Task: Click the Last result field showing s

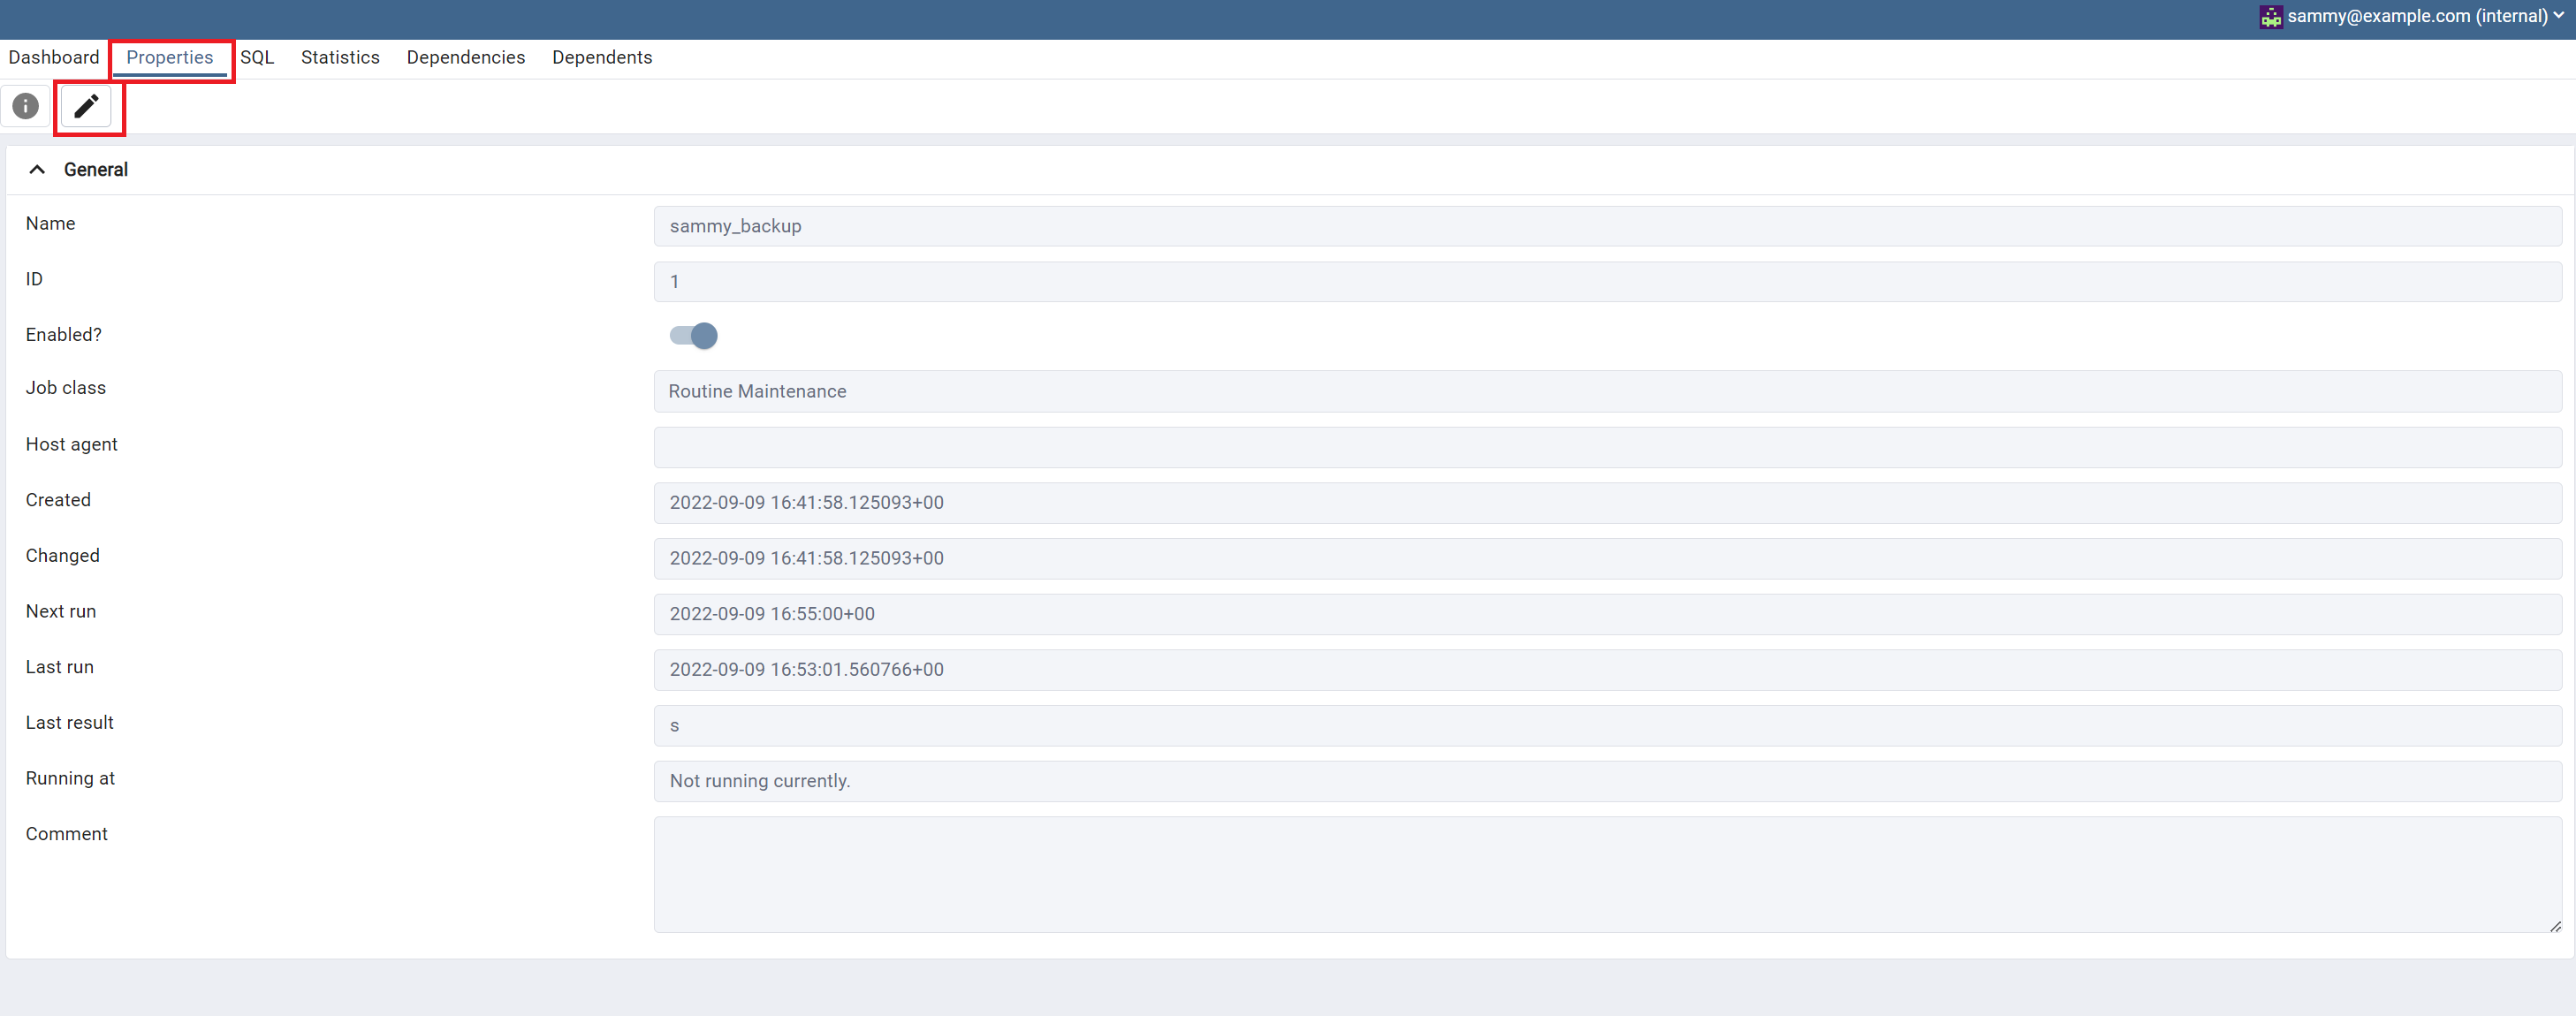Action: (1607, 726)
